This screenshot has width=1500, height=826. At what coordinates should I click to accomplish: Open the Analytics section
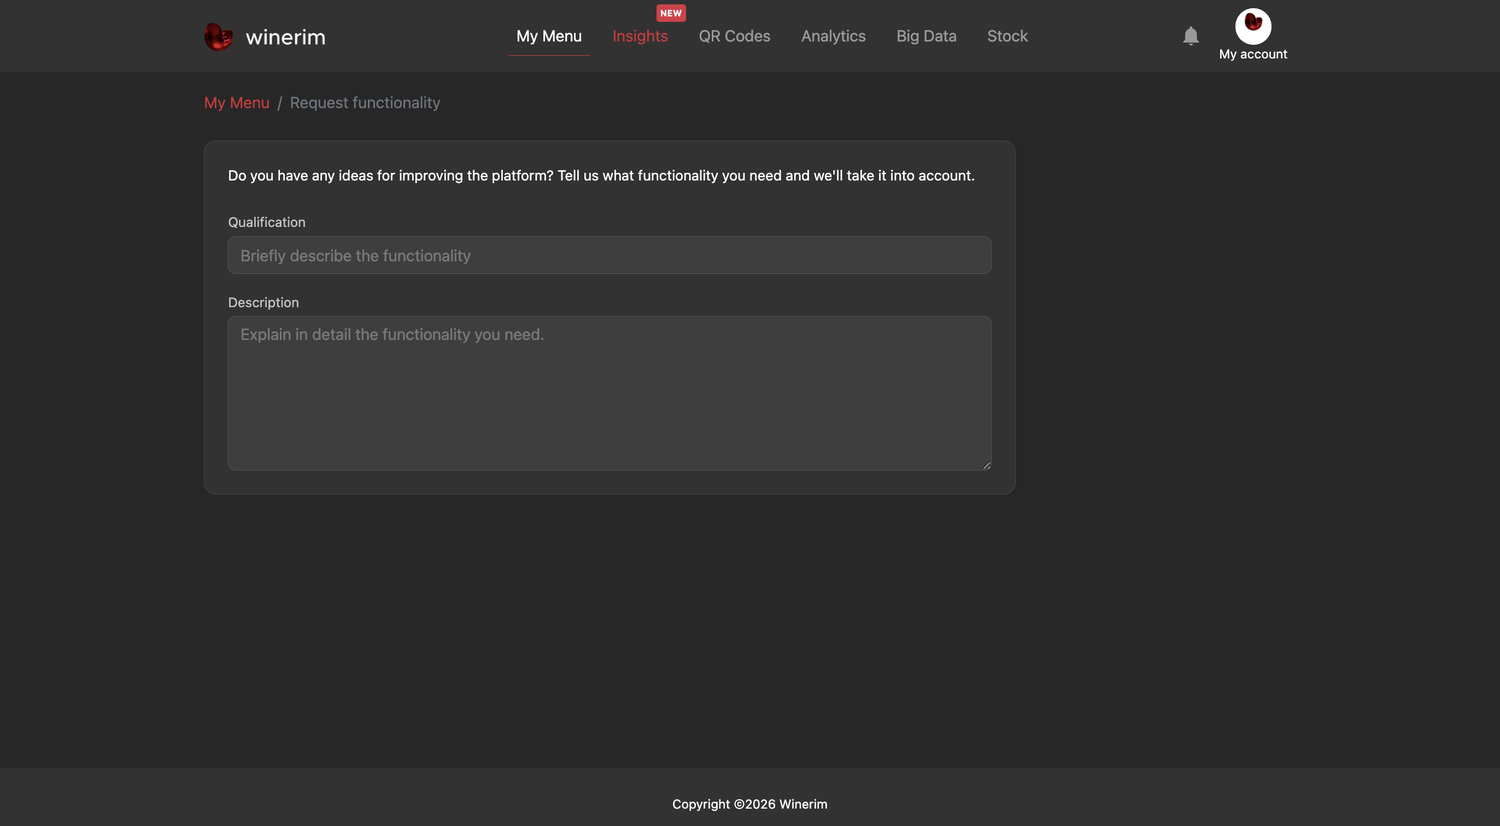[833, 36]
